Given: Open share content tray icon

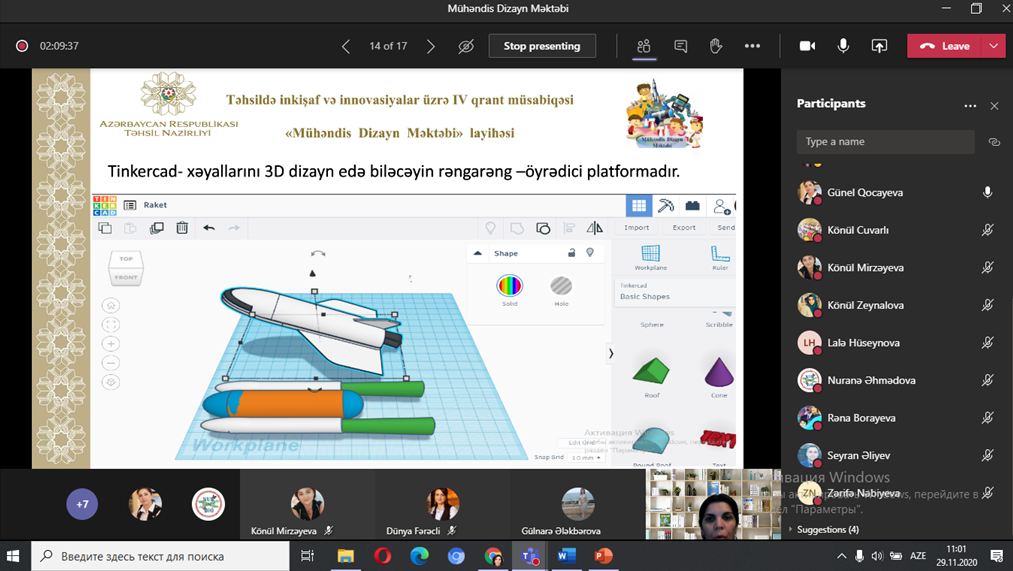Looking at the screenshot, I should click(879, 47).
